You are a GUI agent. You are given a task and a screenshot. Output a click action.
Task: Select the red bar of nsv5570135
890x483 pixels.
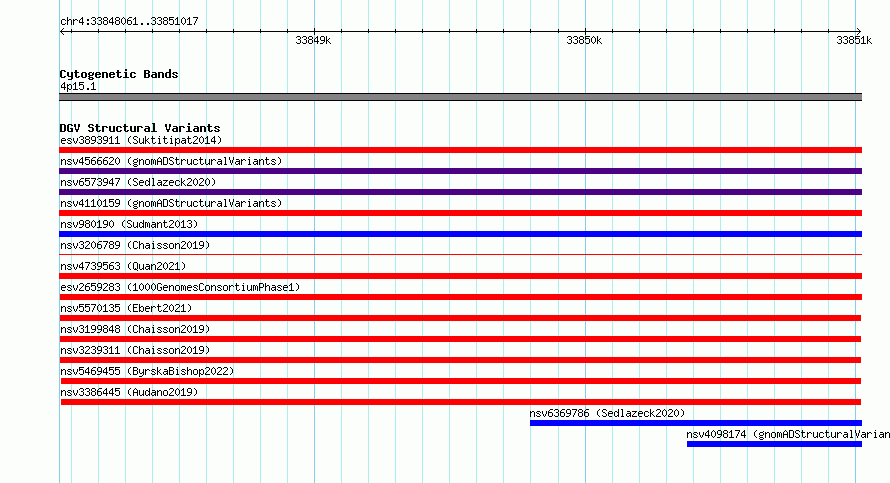[x=460, y=318]
